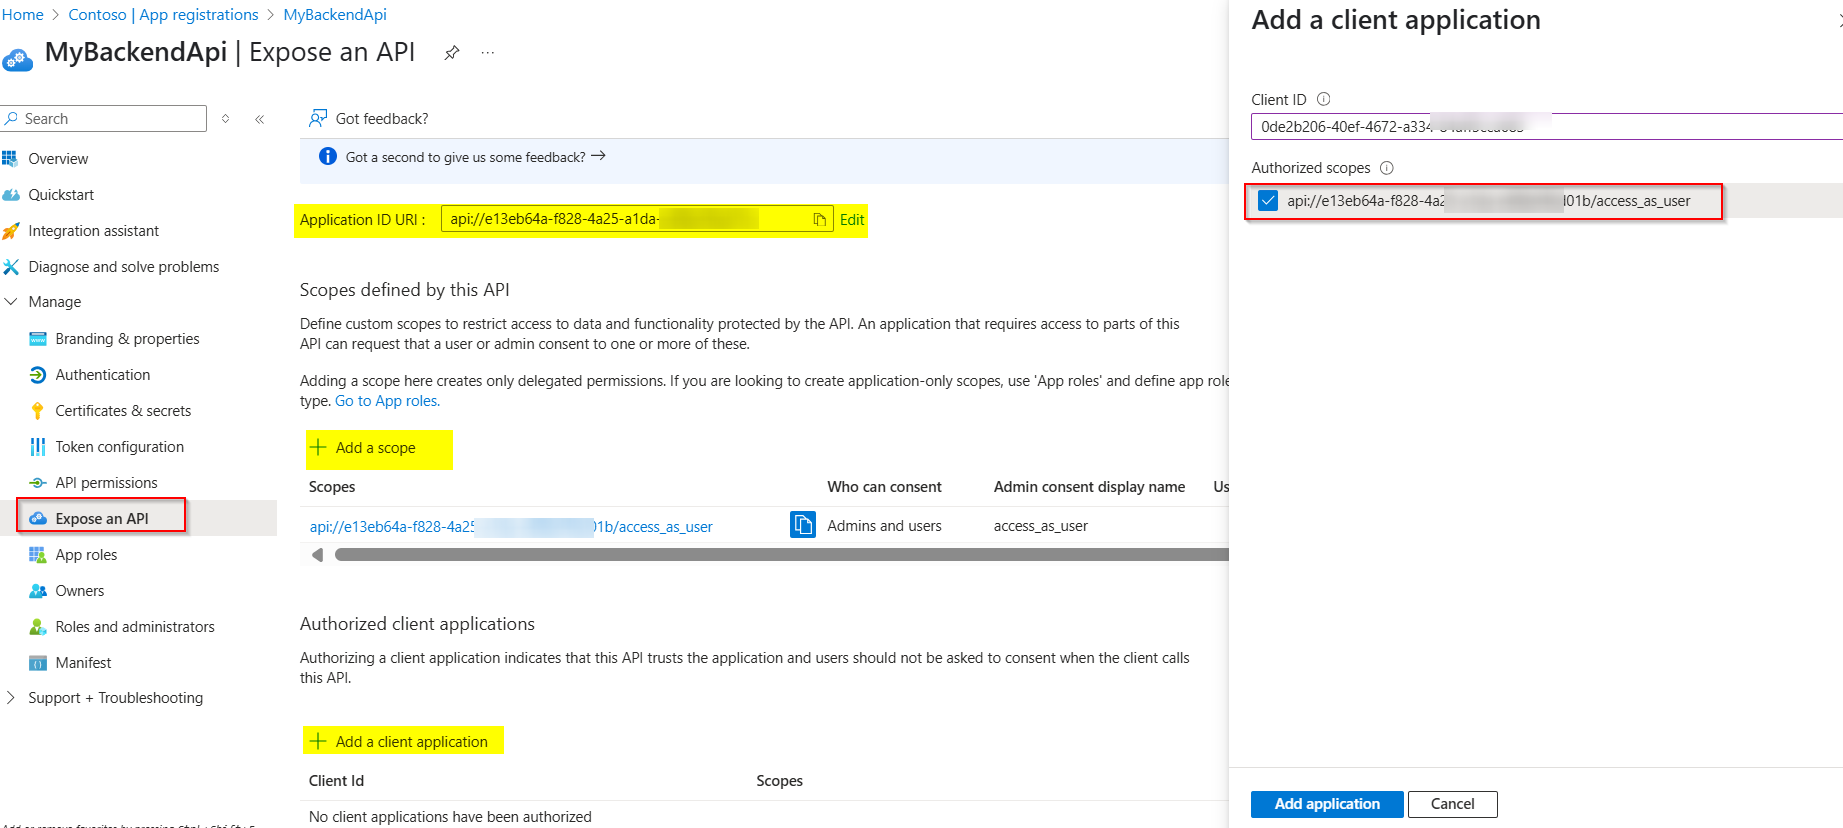This screenshot has width=1843, height=828.
Task: Click the feedback person icon
Action: coord(318,118)
